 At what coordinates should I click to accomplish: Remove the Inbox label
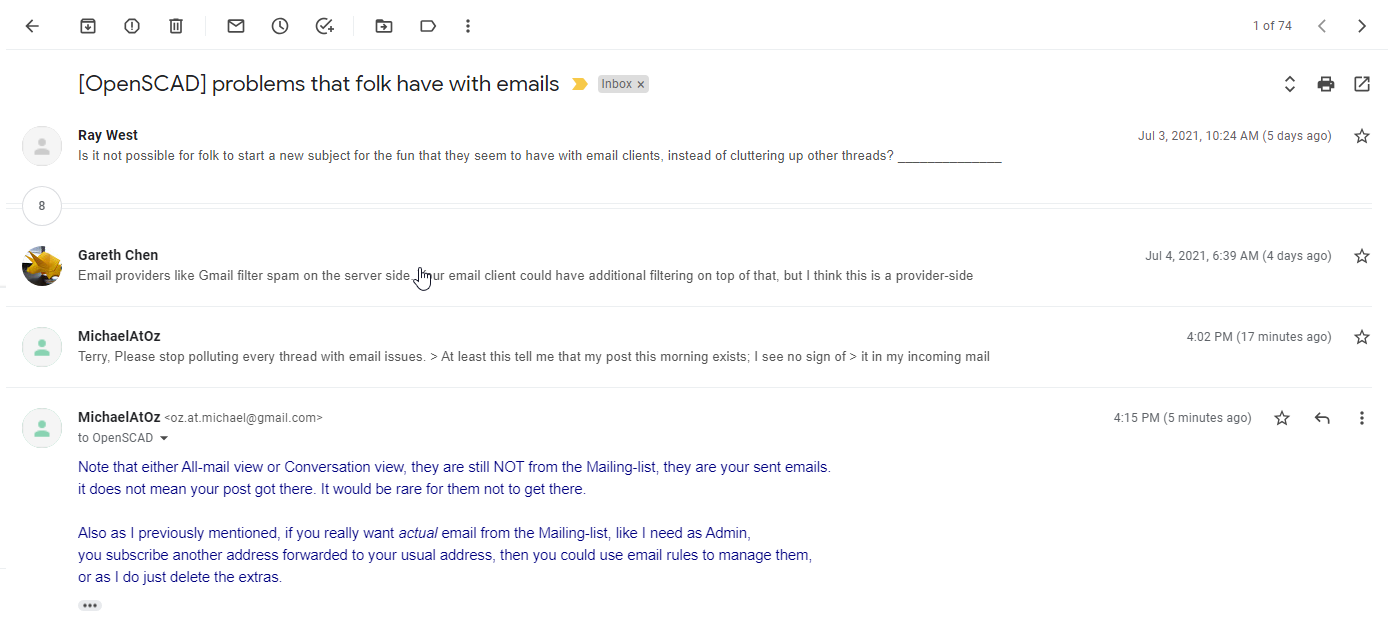[x=641, y=85]
